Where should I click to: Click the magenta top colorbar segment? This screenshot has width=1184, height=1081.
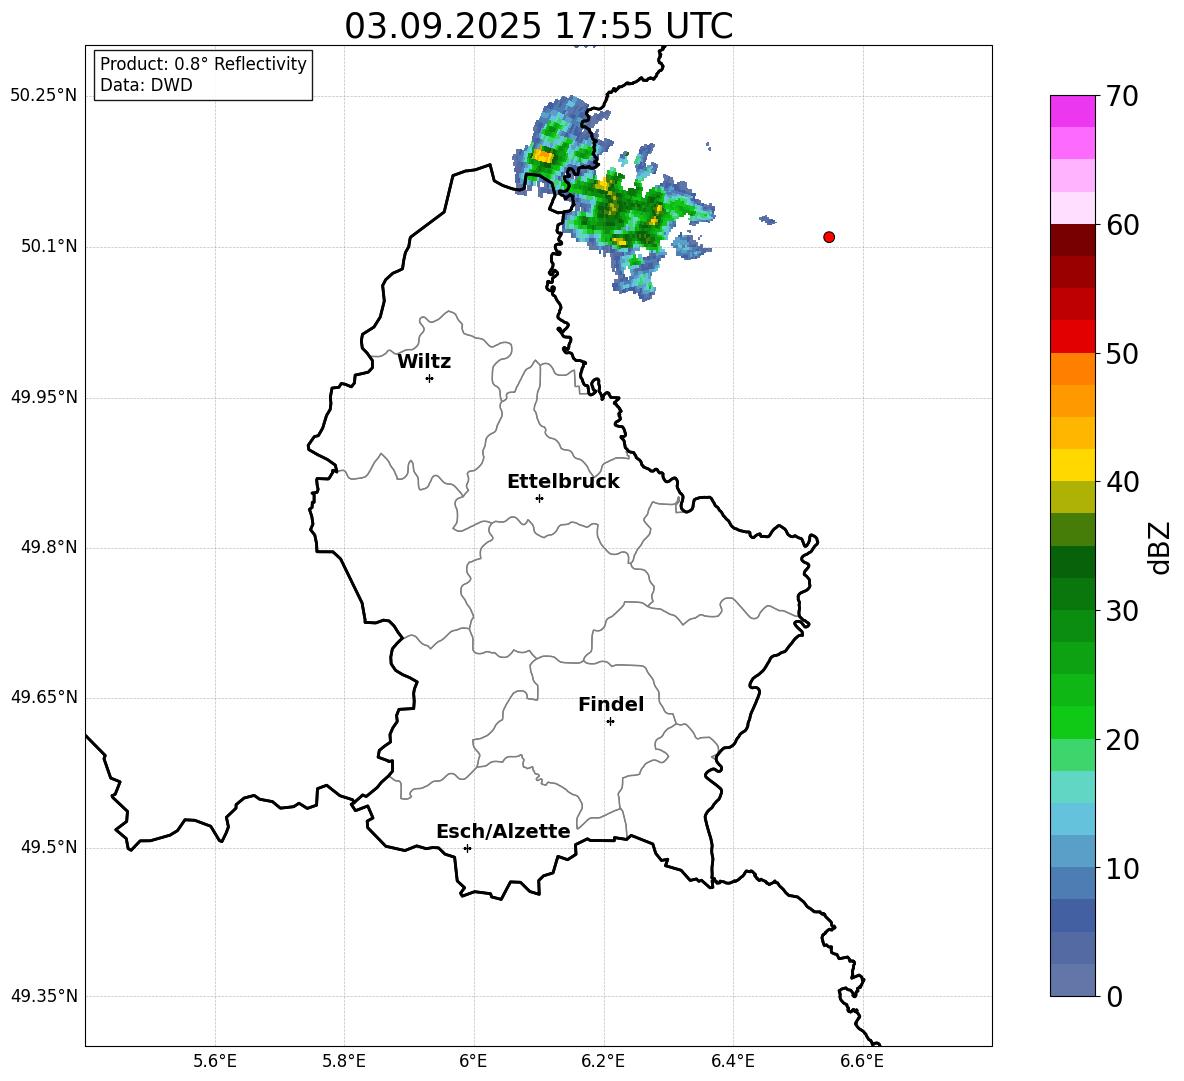point(1072,111)
